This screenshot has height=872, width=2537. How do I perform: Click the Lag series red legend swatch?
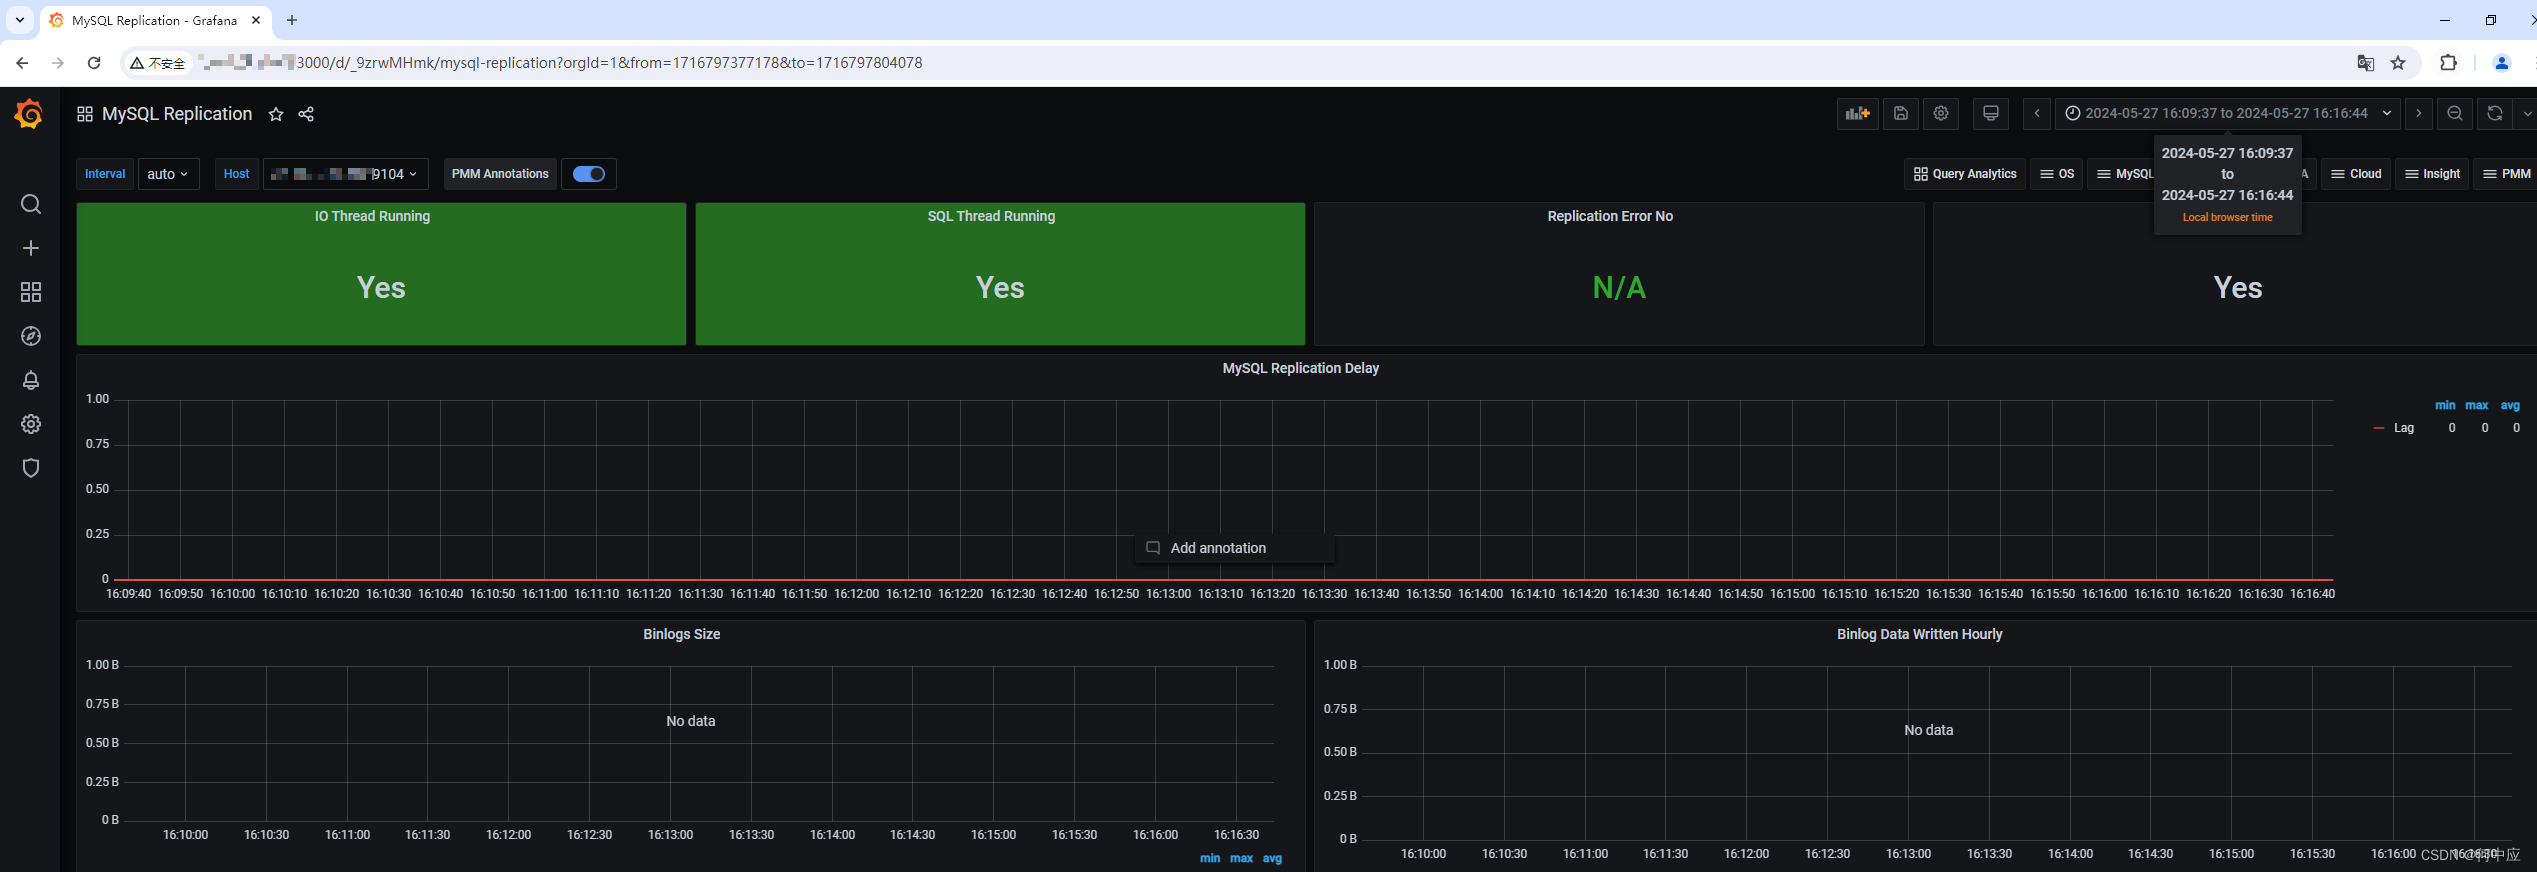[2379, 428]
